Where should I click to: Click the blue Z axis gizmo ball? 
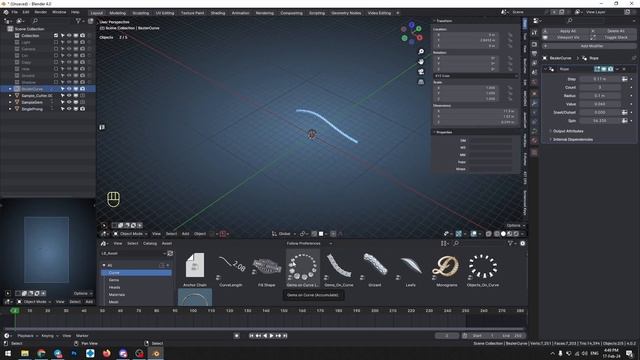coord(412,25)
